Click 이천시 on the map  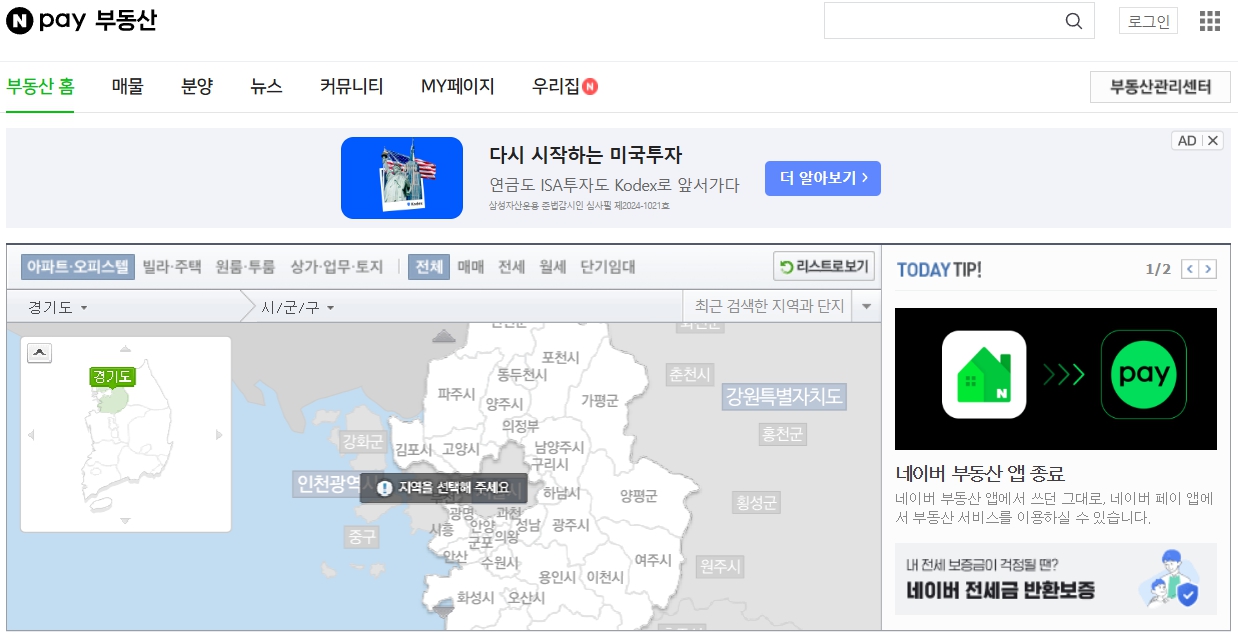(x=605, y=577)
